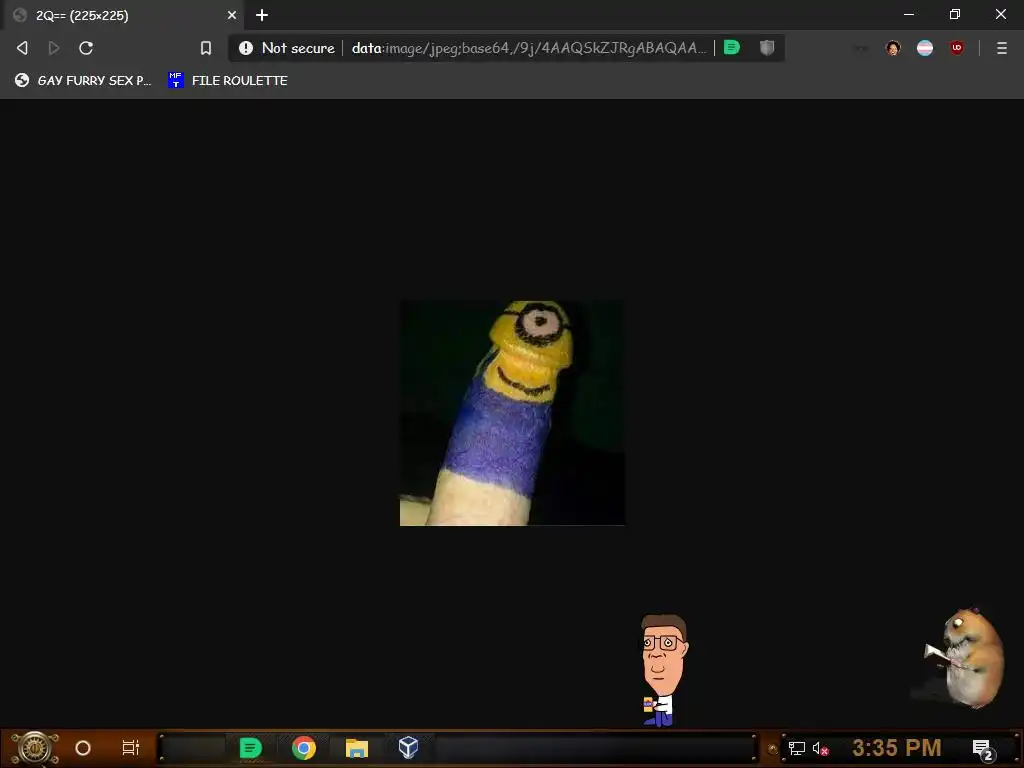
Task: Open the globe-icon bookmark in bookmarks bar
Action: tap(83, 80)
